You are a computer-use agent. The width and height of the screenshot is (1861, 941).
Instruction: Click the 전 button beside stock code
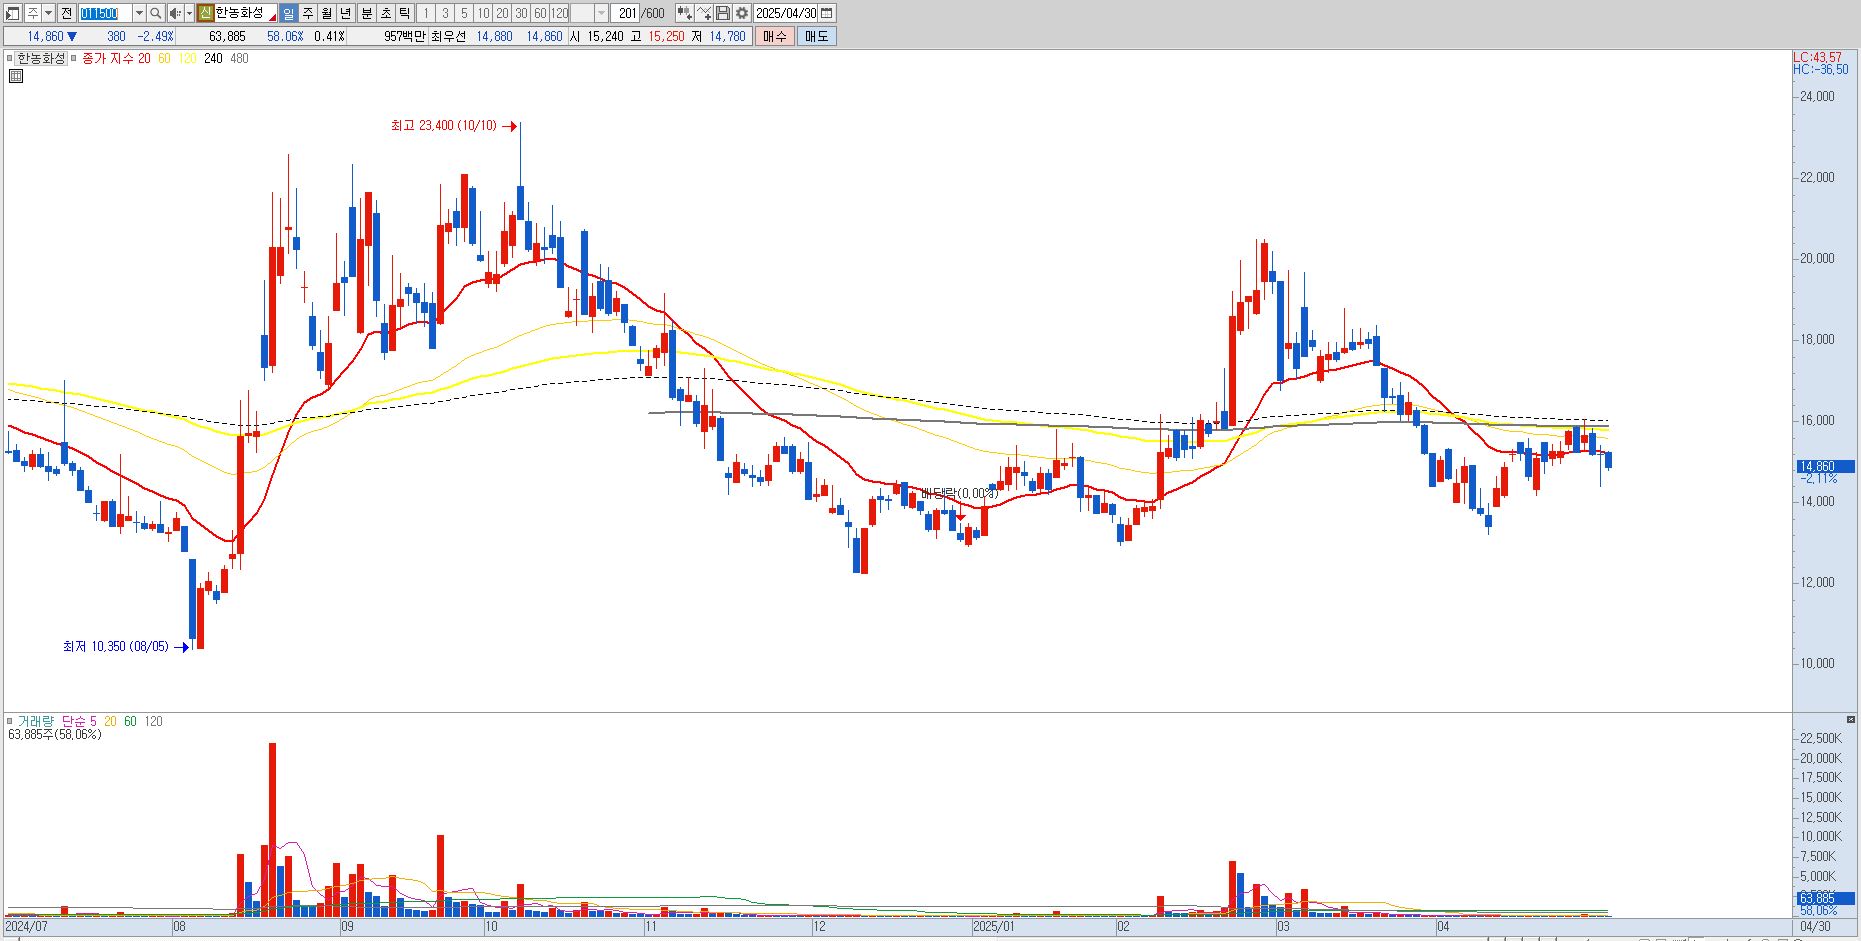(x=66, y=13)
